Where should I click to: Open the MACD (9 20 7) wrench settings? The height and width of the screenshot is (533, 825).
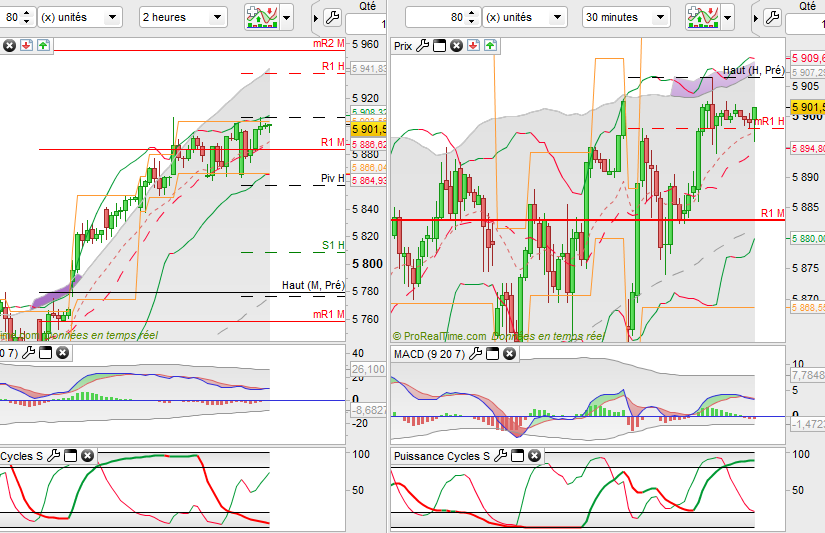475,354
